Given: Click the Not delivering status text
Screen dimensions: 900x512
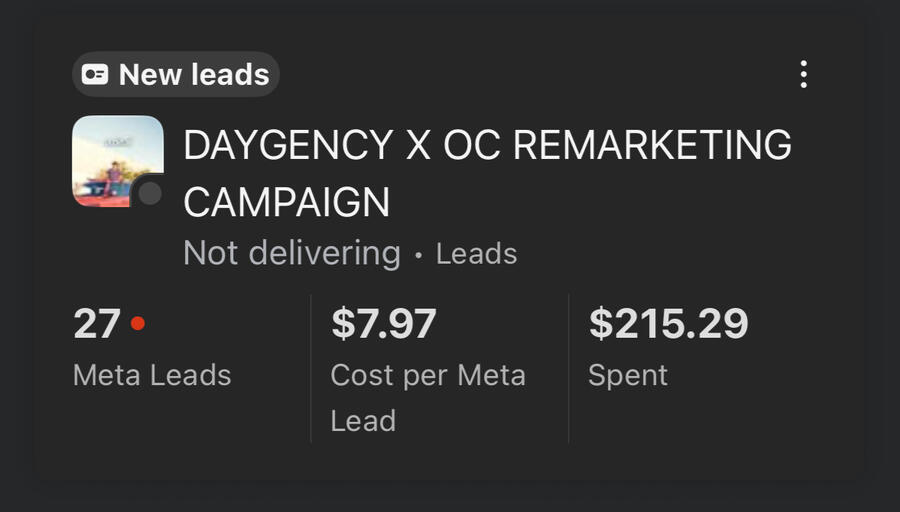Looking at the screenshot, I should tap(291, 253).
